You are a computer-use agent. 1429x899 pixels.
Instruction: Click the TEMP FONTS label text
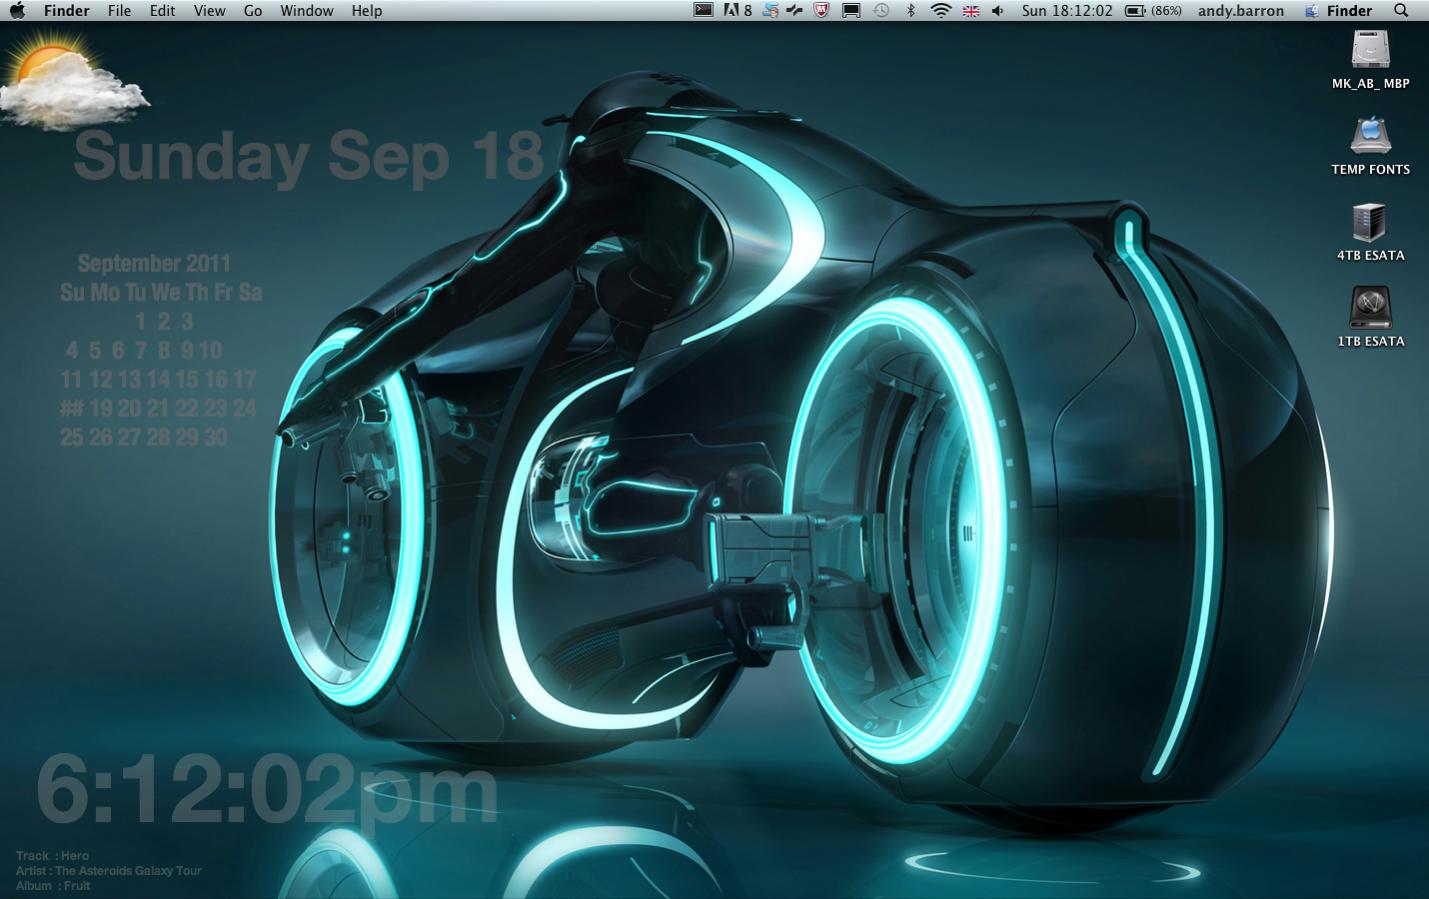tap(1370, 170)
